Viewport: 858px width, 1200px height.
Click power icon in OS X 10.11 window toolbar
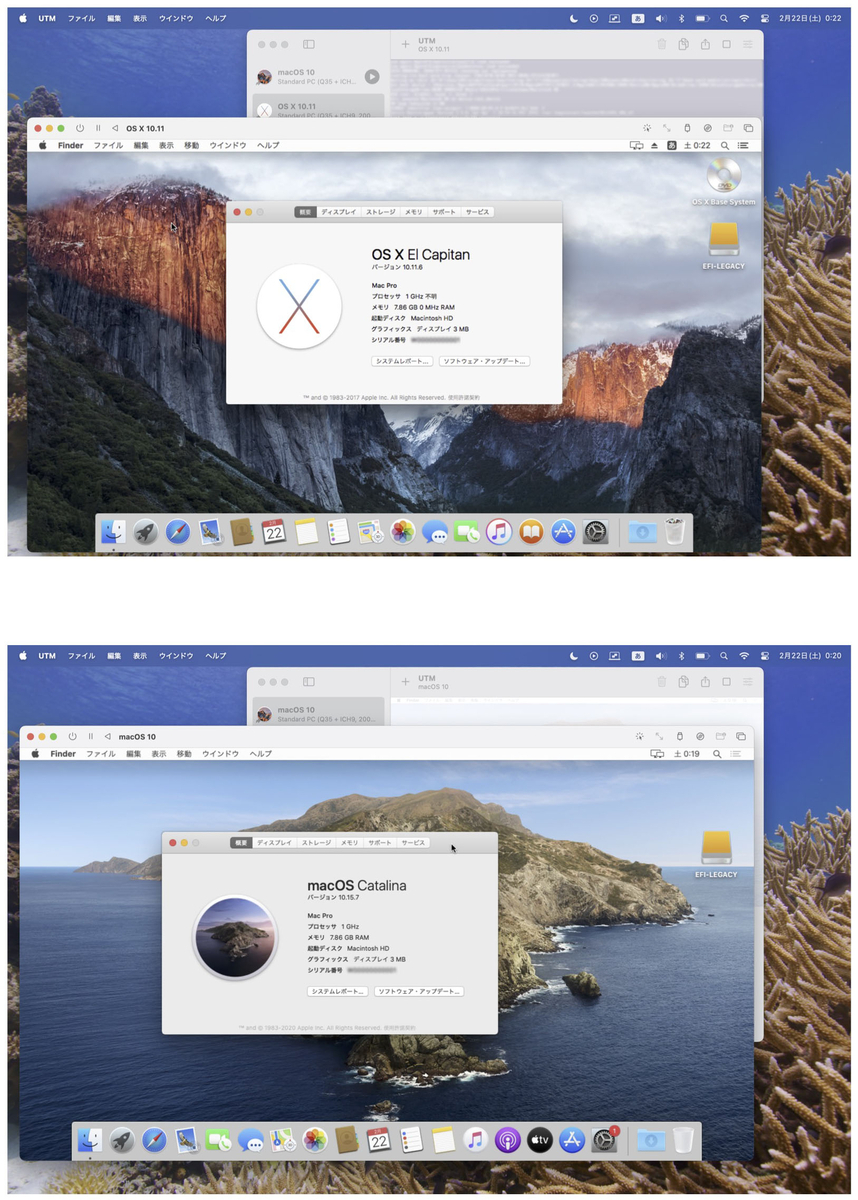click(x=81, y=128)
